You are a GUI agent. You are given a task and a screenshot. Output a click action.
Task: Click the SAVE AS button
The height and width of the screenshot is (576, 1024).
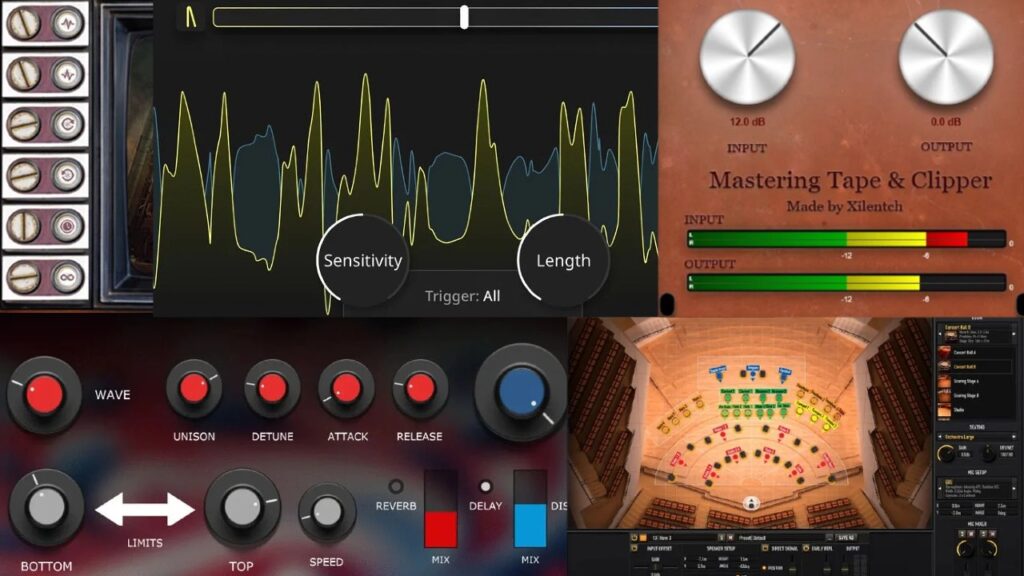click(x=847, y=538)
